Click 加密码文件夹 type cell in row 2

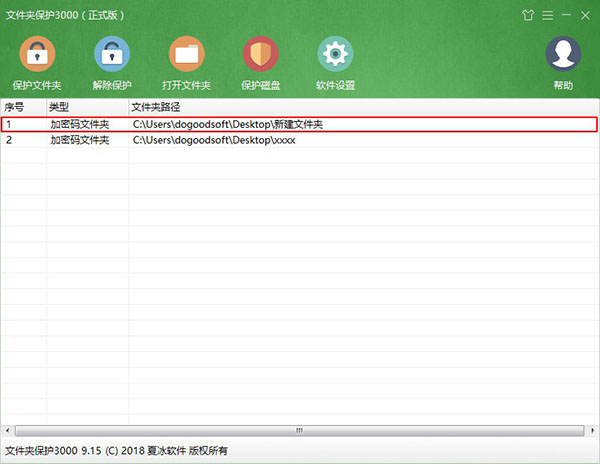(x=80, y=141)
